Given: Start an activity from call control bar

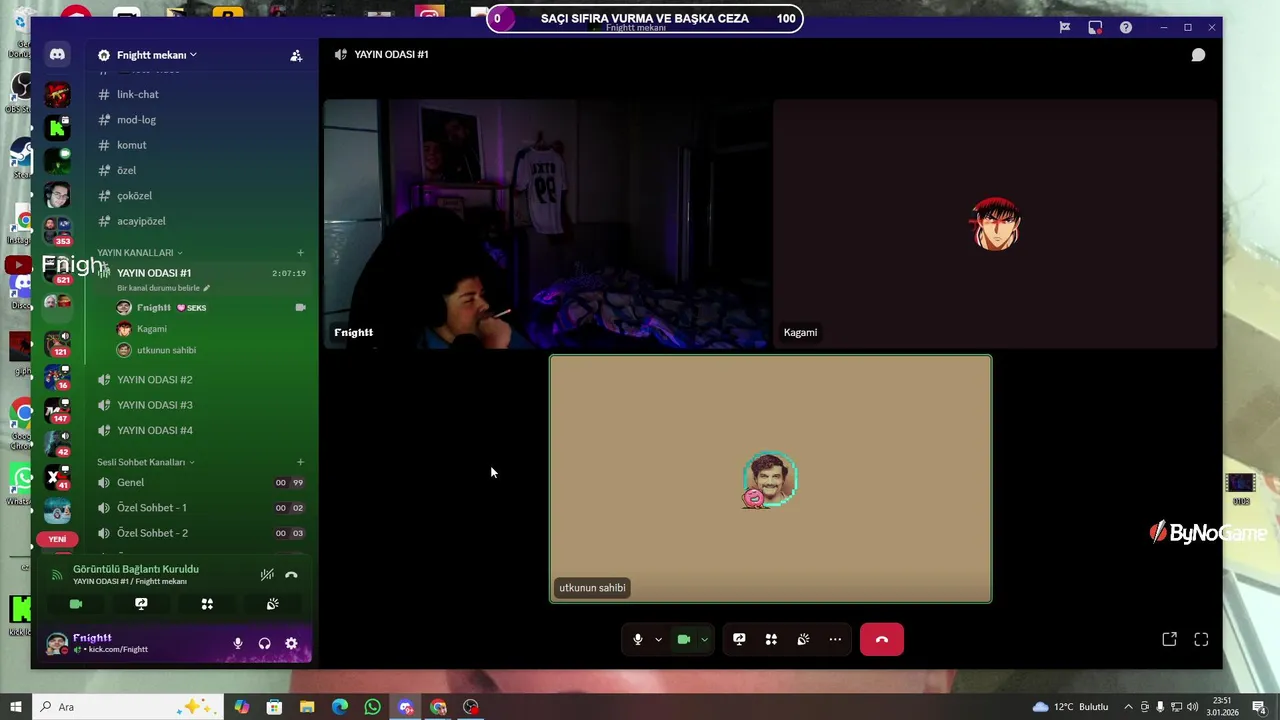Looking at the screenshot, I should [x=771, y=640].
